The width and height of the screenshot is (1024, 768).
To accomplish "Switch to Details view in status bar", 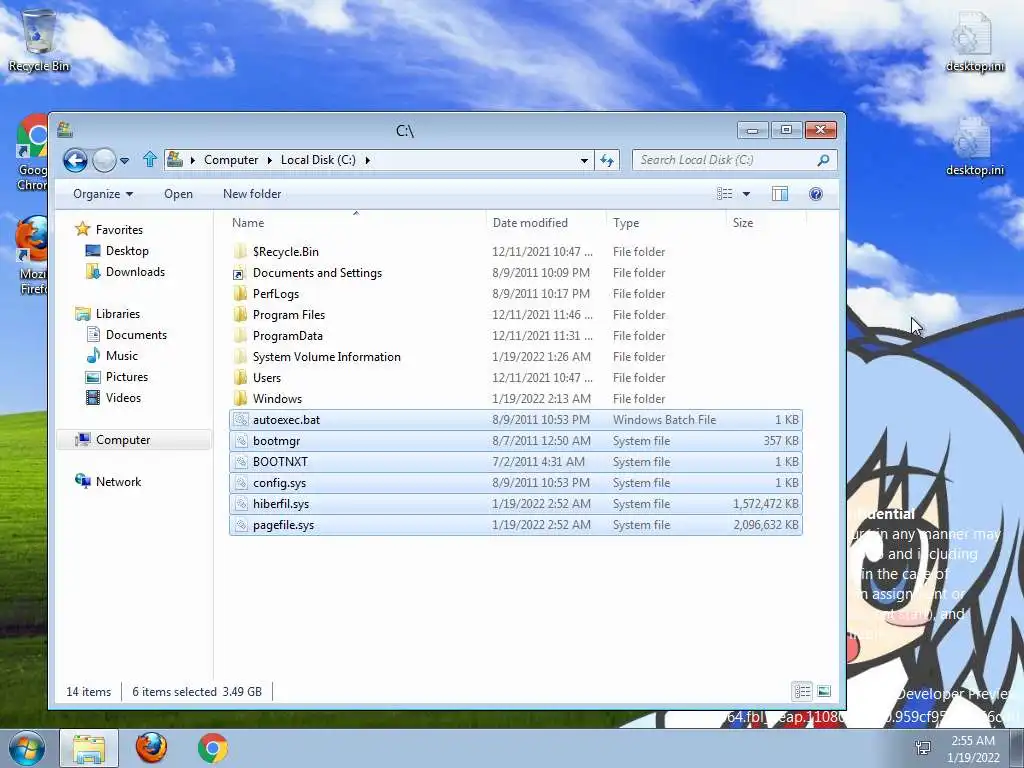I will (x=802, y=691).
